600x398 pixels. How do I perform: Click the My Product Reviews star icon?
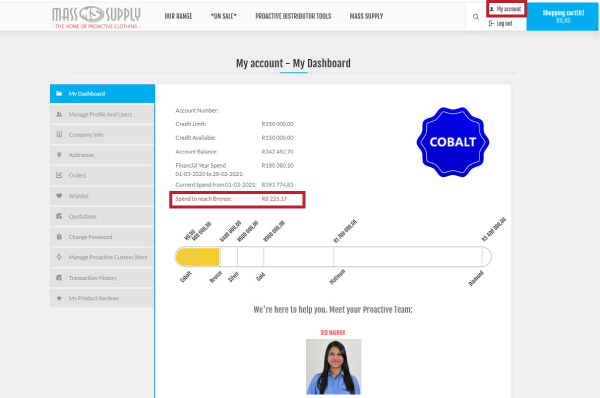pyautogui.click(x=59, y=298)
